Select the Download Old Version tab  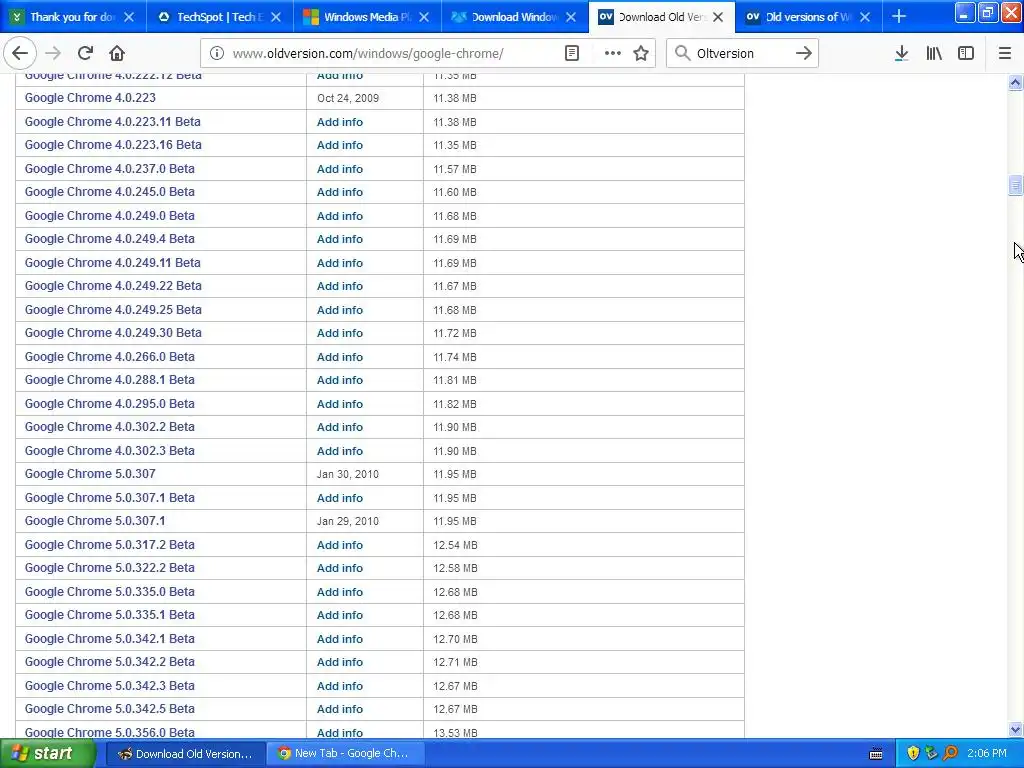point(662,17)
